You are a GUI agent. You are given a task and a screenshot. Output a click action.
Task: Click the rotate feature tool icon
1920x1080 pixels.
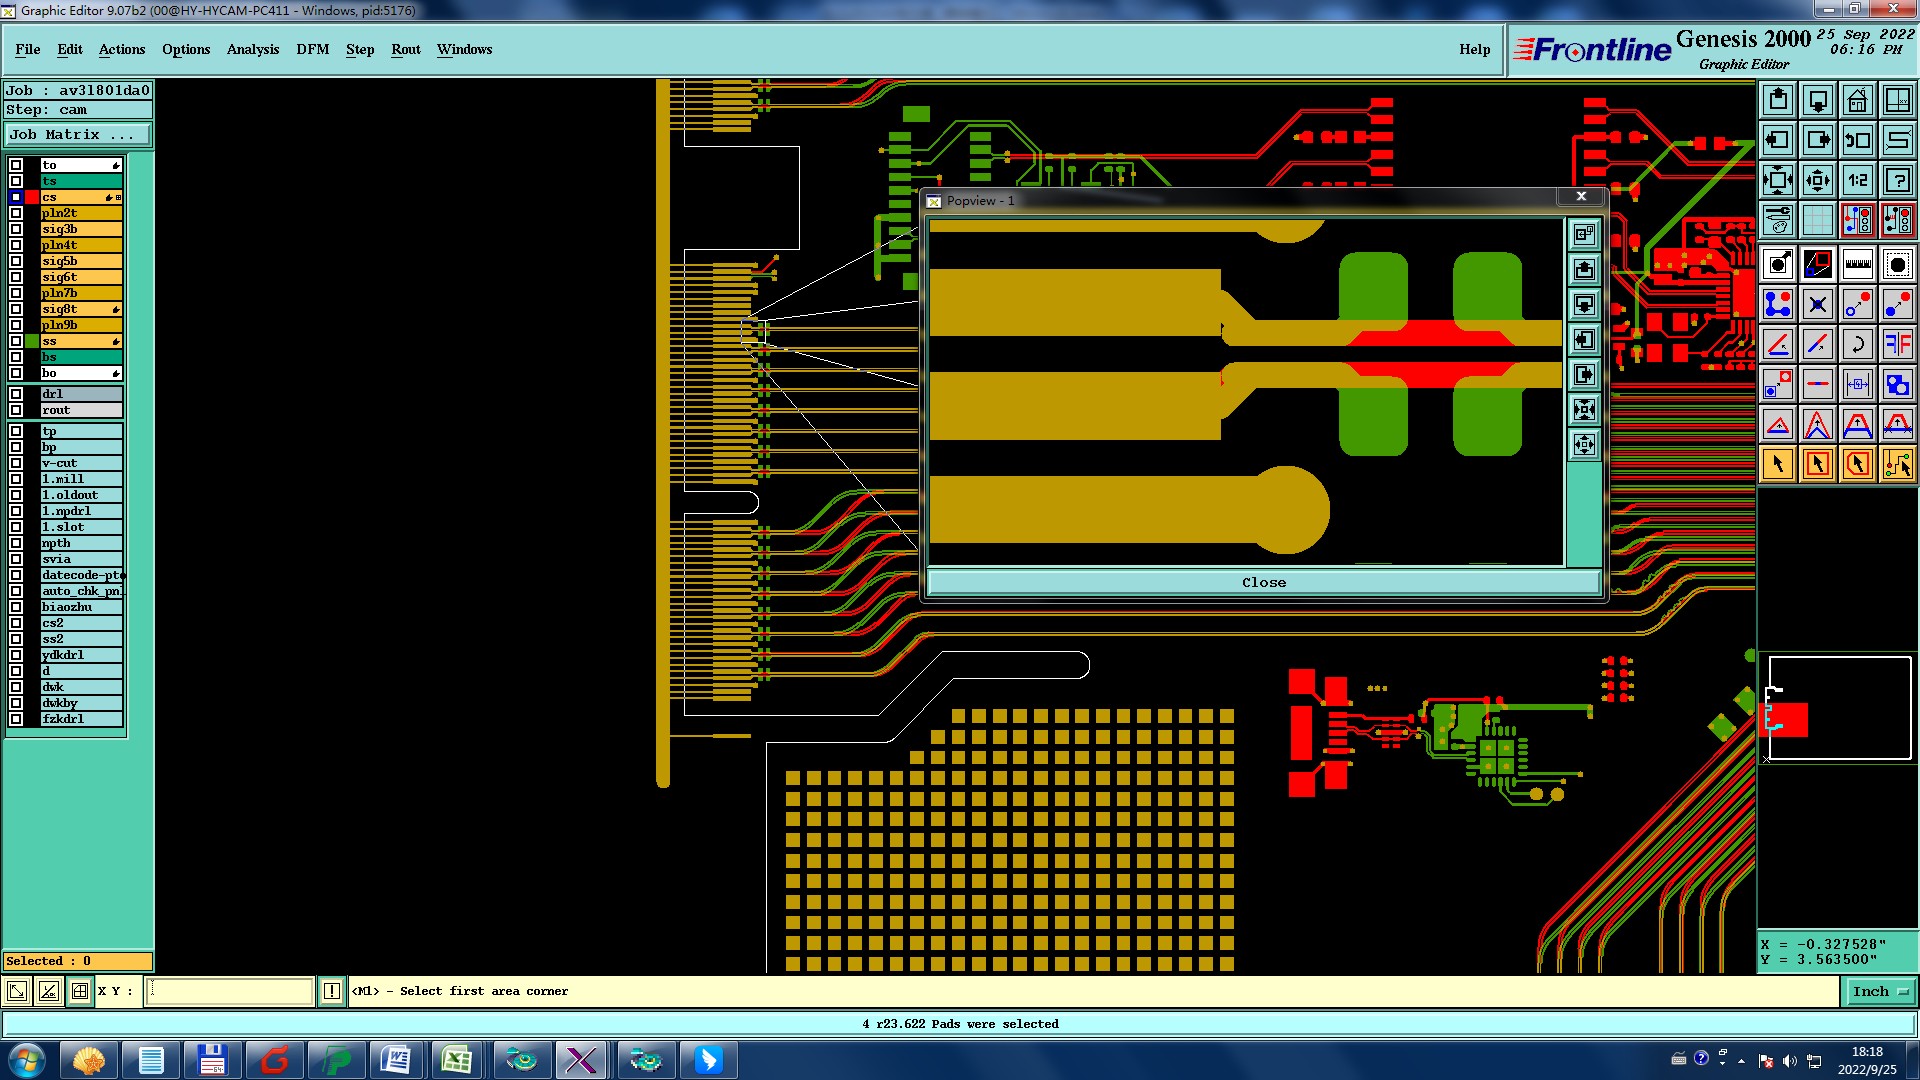1857,344
